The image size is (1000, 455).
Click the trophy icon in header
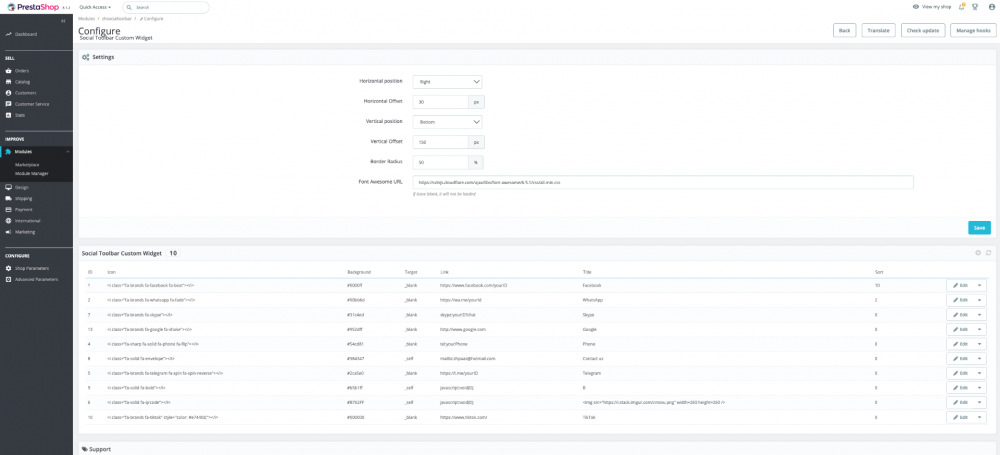point(974,7)
